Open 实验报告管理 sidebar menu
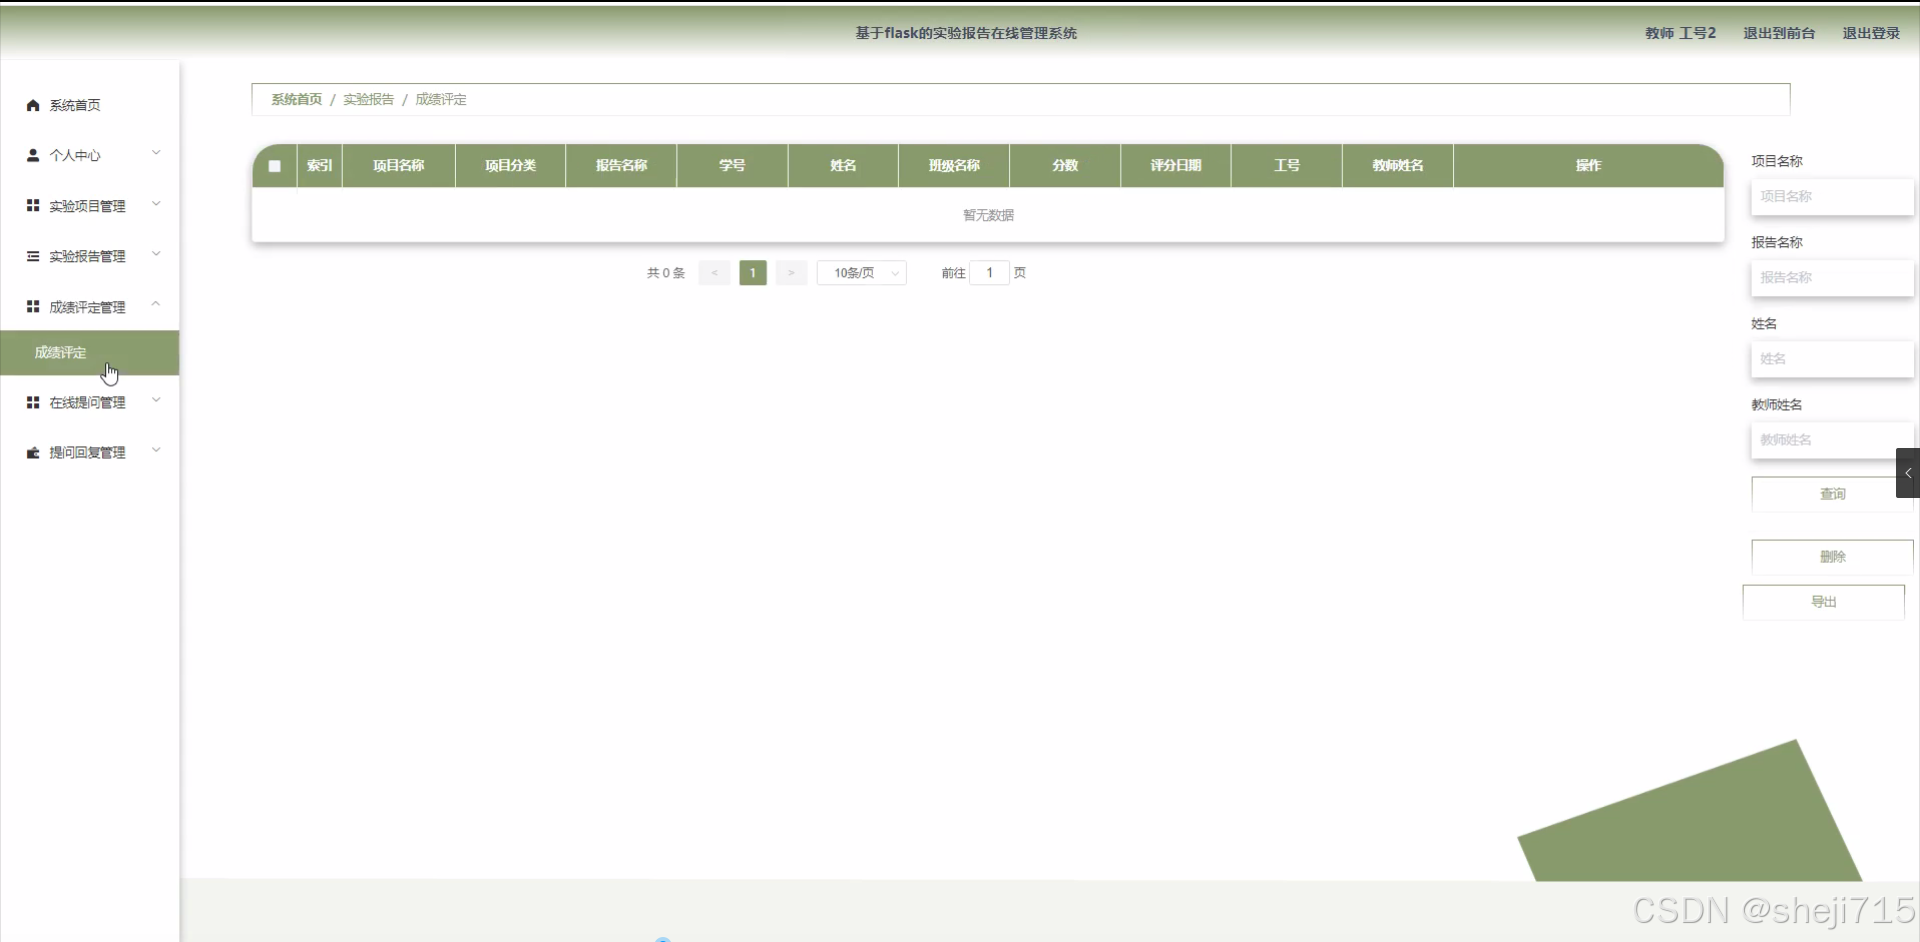The height and width of the screenshot is (942, 1920). tap(88, 256)
